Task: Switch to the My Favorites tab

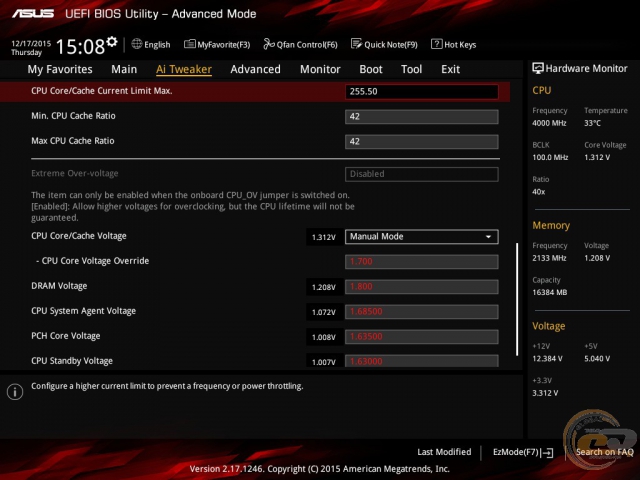Action: (60, 69)
